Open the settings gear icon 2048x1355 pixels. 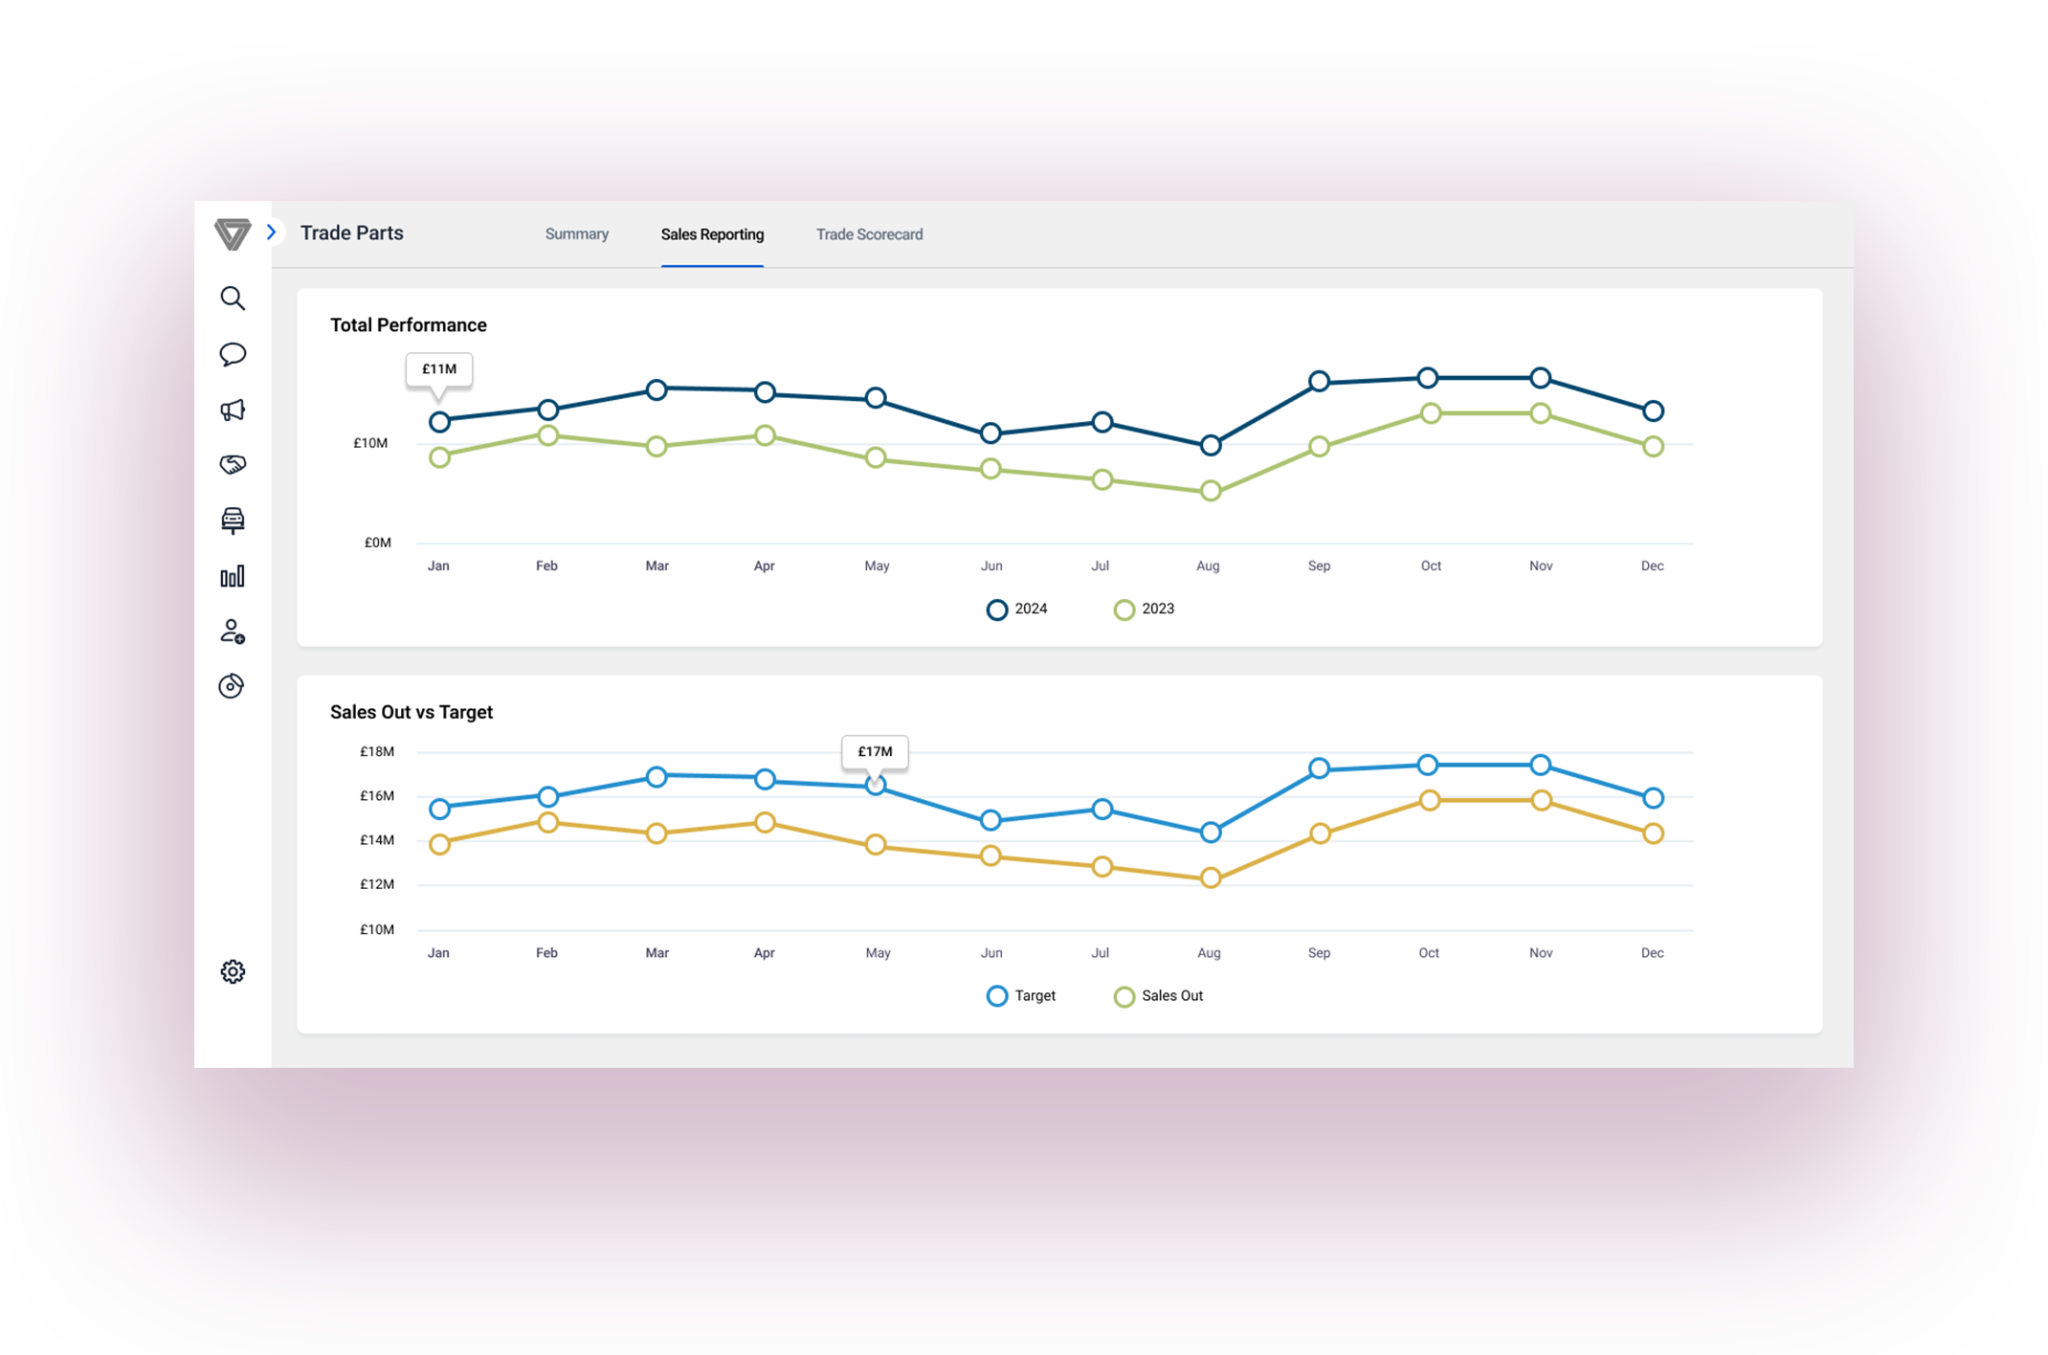[232, 972]
